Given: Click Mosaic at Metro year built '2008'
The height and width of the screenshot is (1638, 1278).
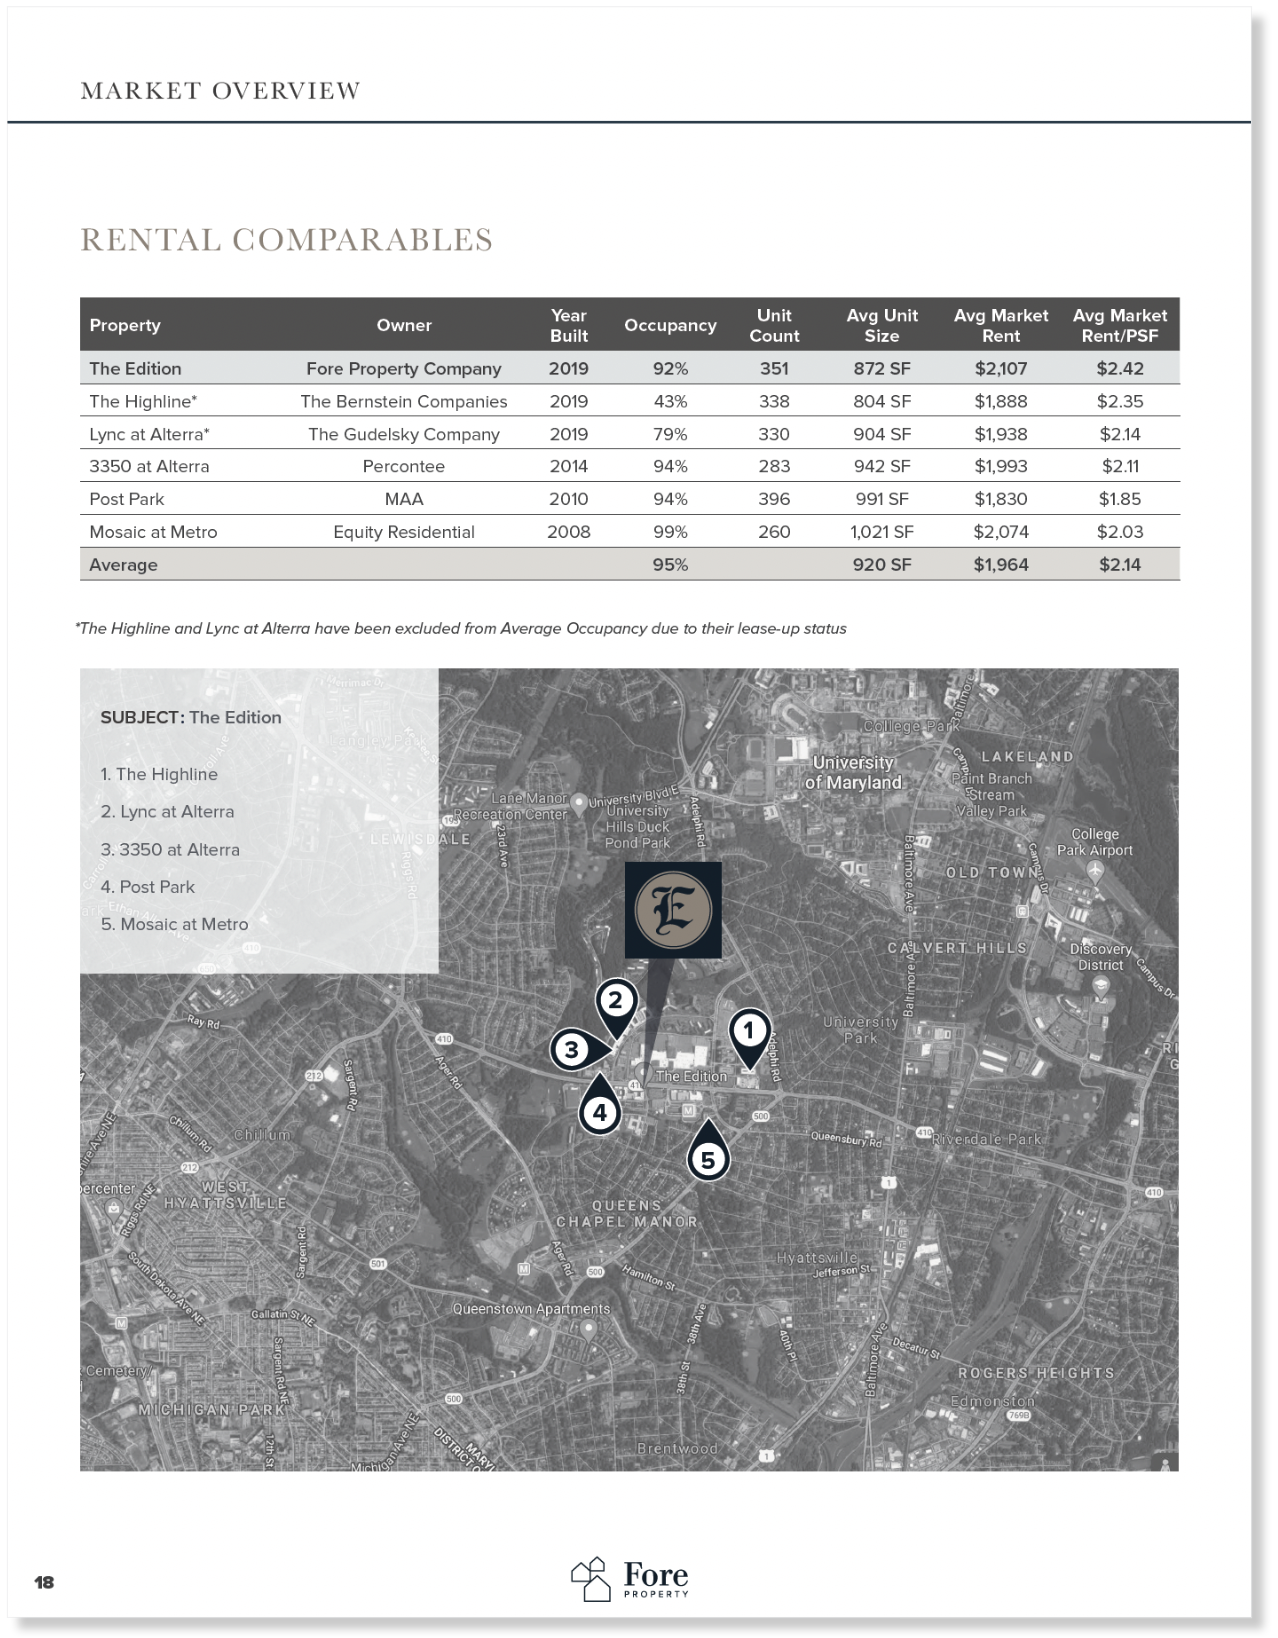Looking at the screenshot, I should 569,532.
